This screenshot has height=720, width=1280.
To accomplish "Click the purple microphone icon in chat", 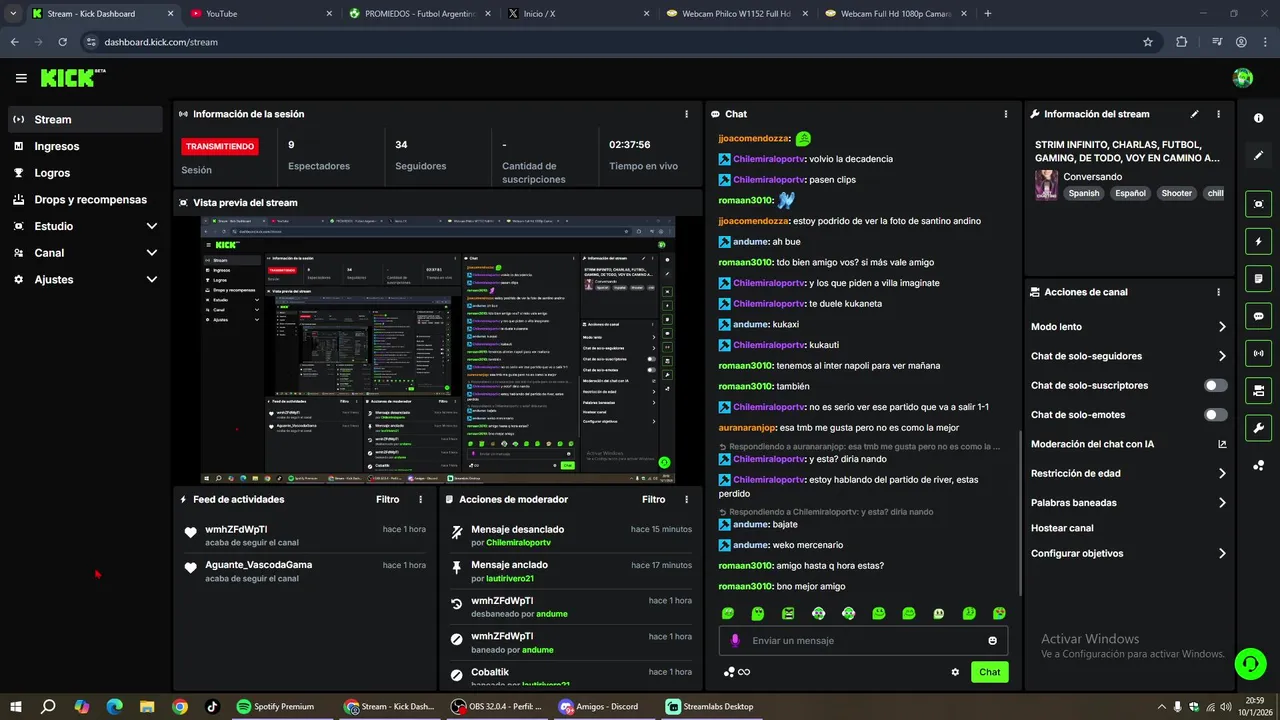I will 735,640.
